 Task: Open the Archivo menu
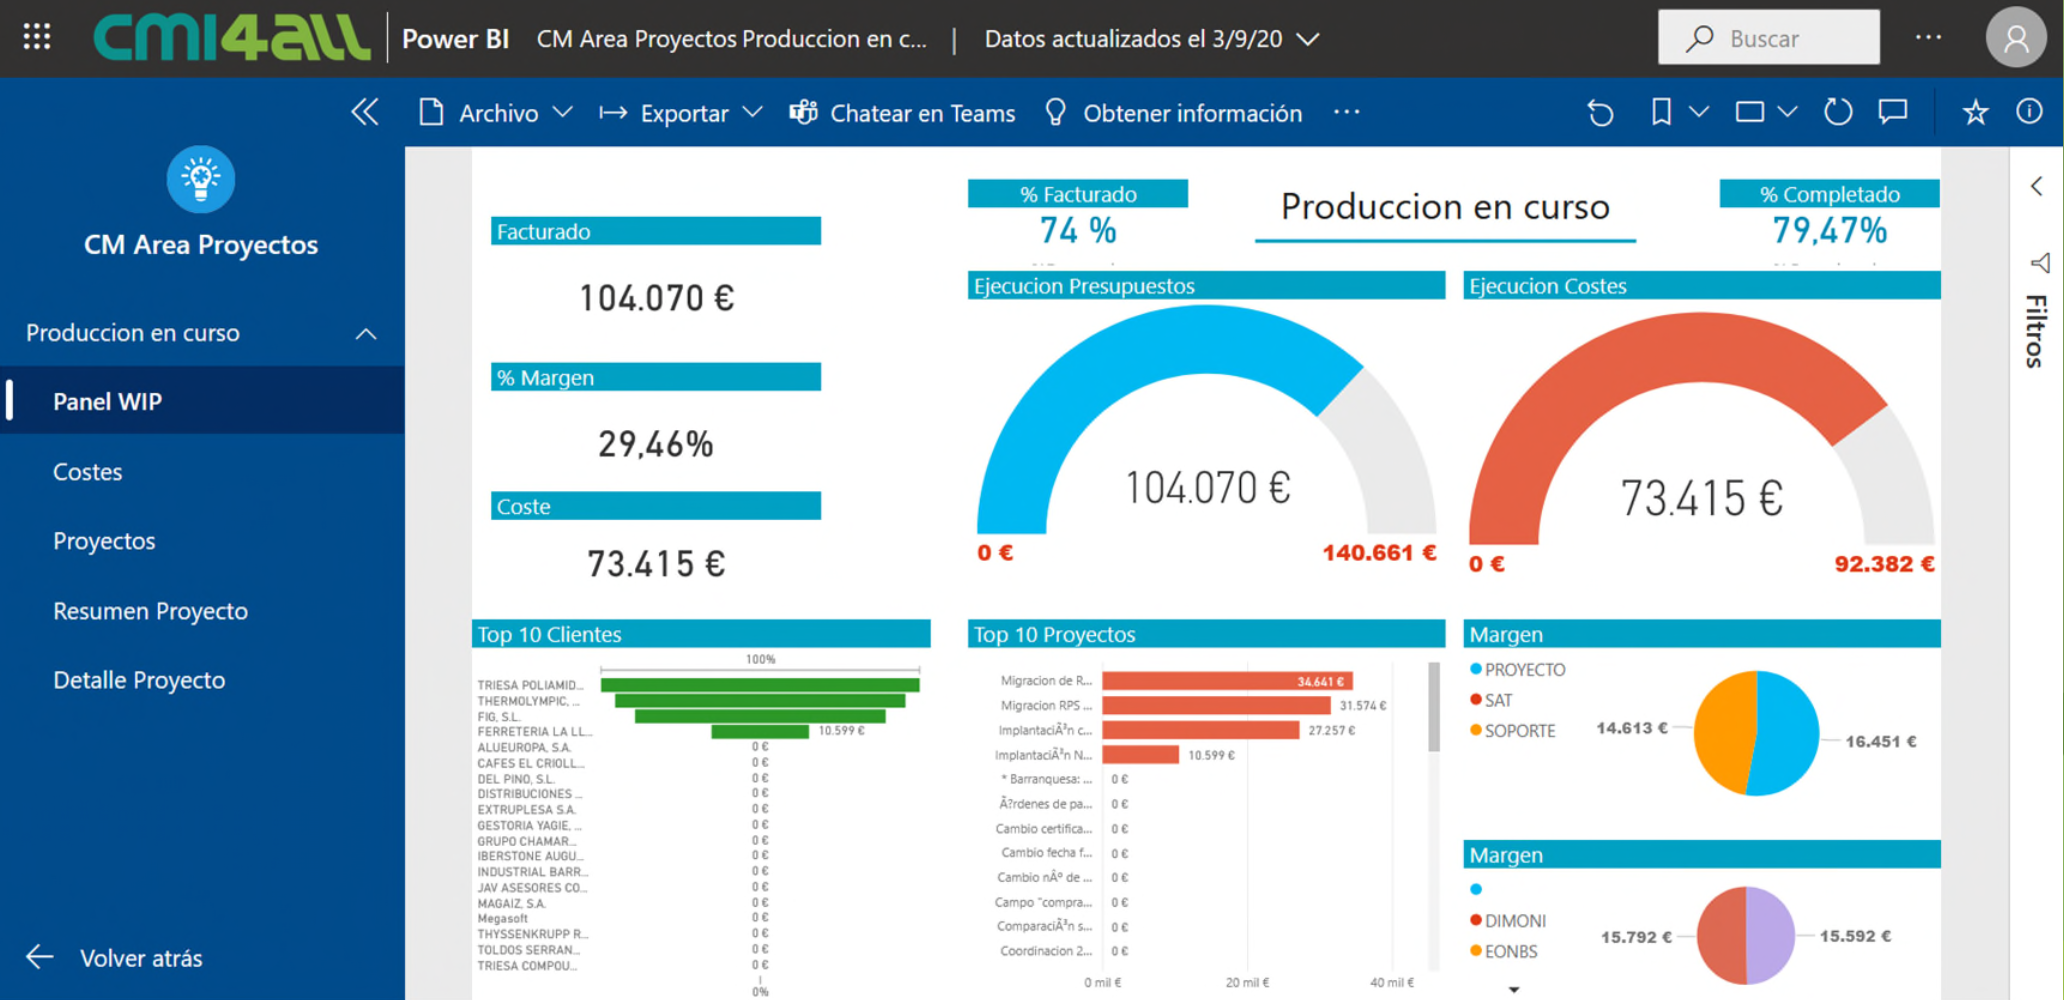click(x=497, y=112)
